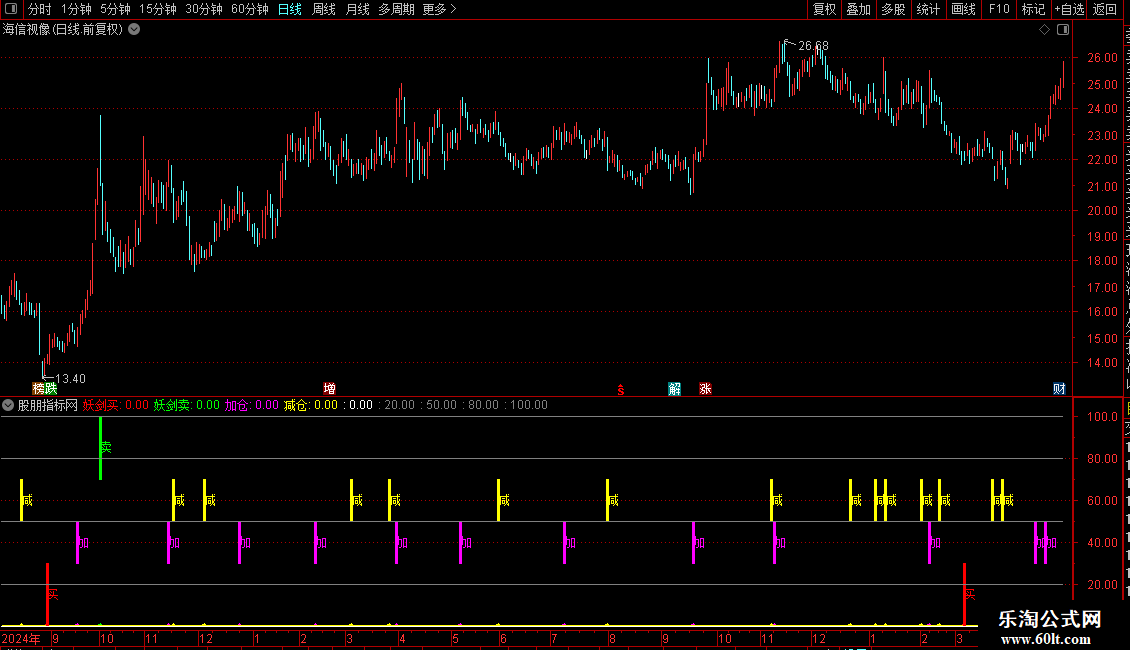Select the 日线 daily chart tab

290,9
